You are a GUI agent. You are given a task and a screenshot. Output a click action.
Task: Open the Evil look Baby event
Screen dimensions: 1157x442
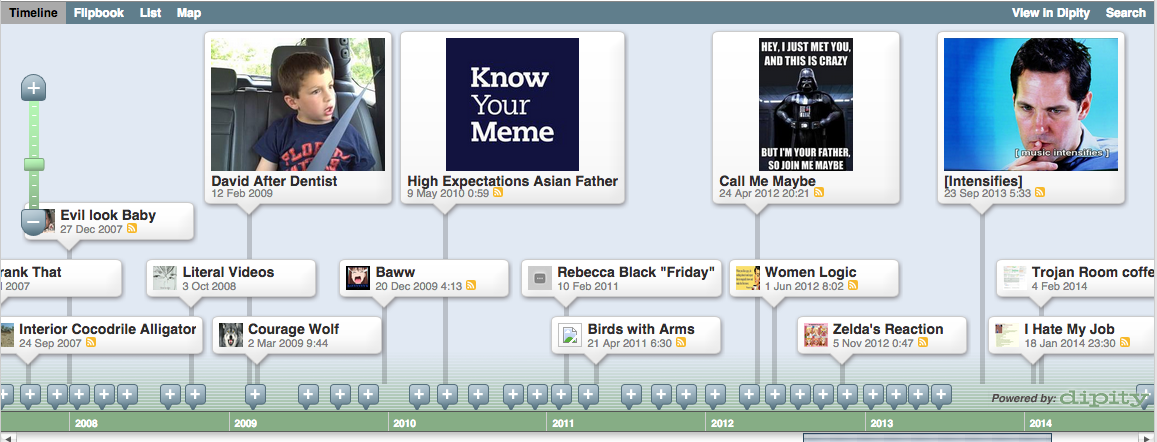pos(108,215)
